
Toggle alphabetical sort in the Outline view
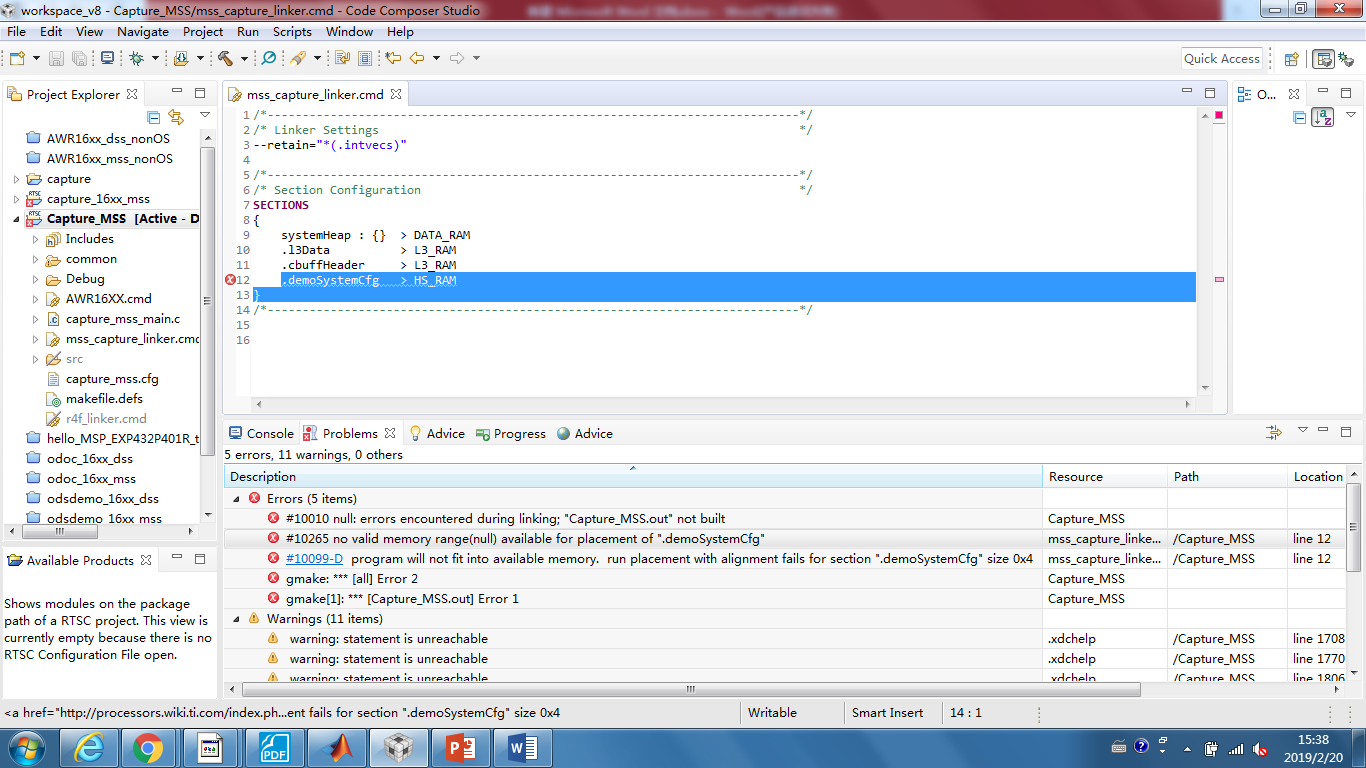1323,117
